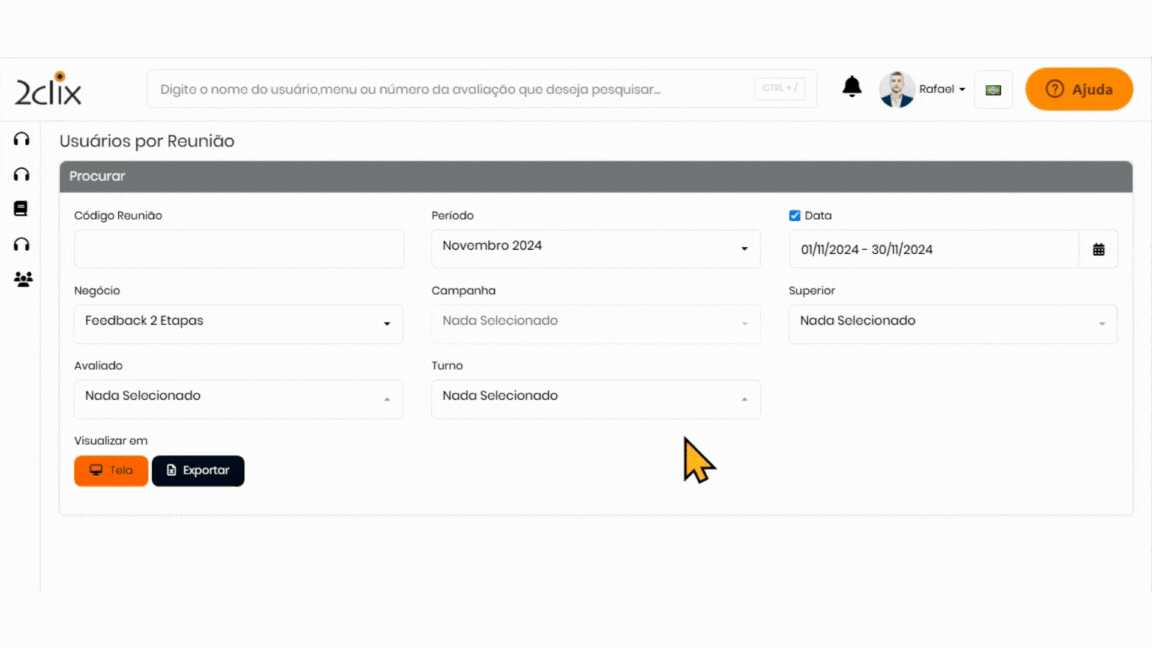This screenshot has height=648, width=1152.
Task: Click Rafael's profile avatar photo
Action: click(896, 89)
